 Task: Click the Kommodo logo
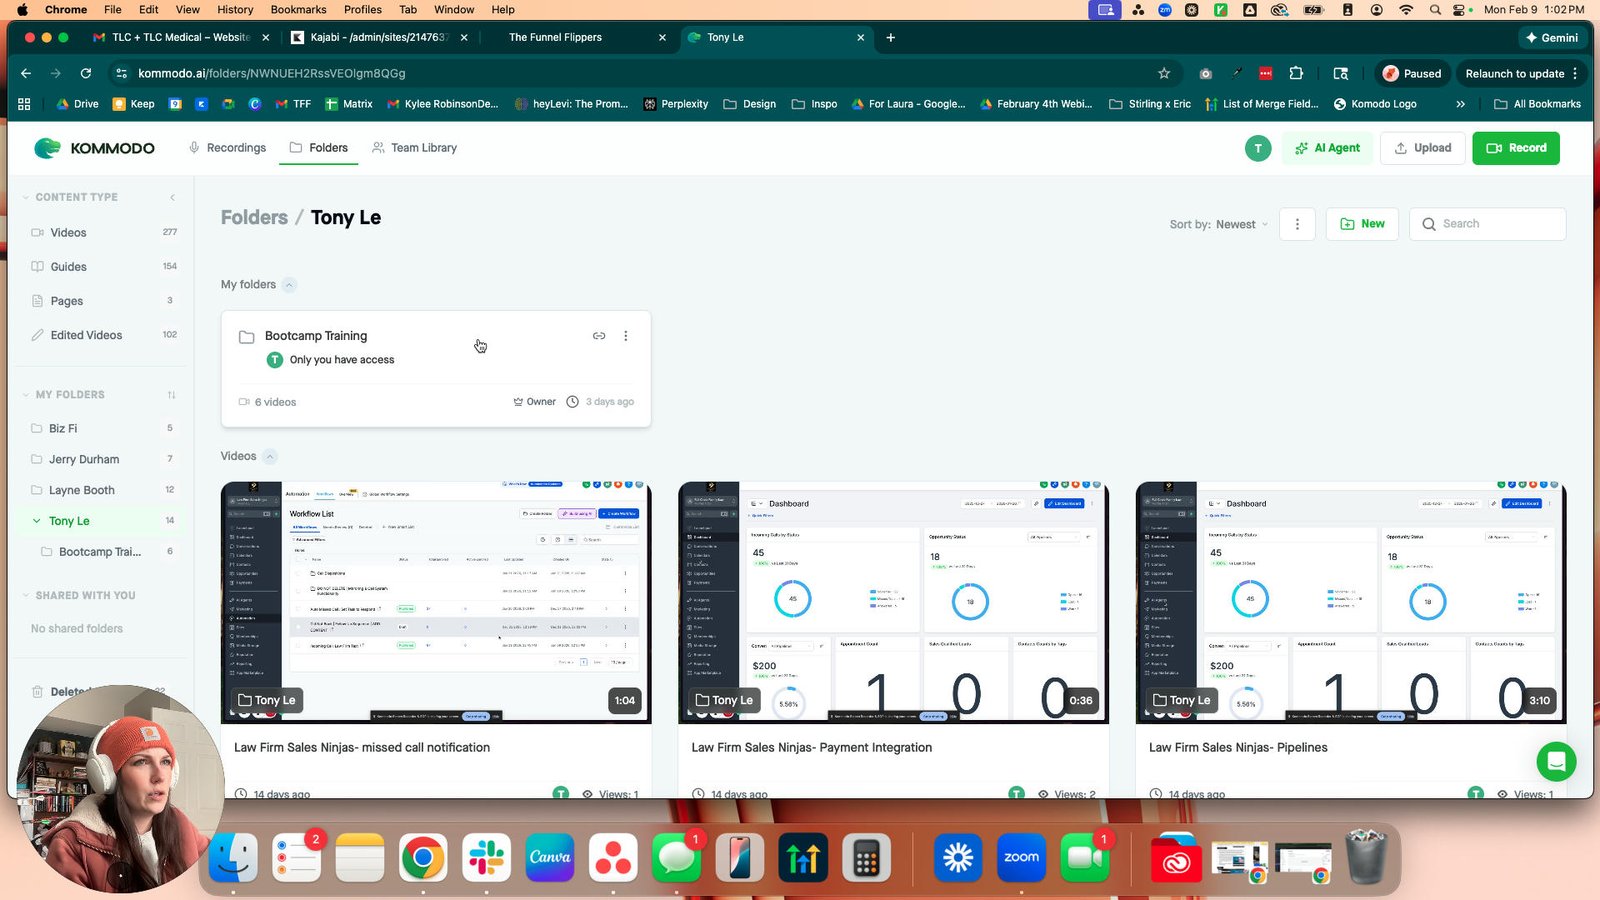click(94, 148)
